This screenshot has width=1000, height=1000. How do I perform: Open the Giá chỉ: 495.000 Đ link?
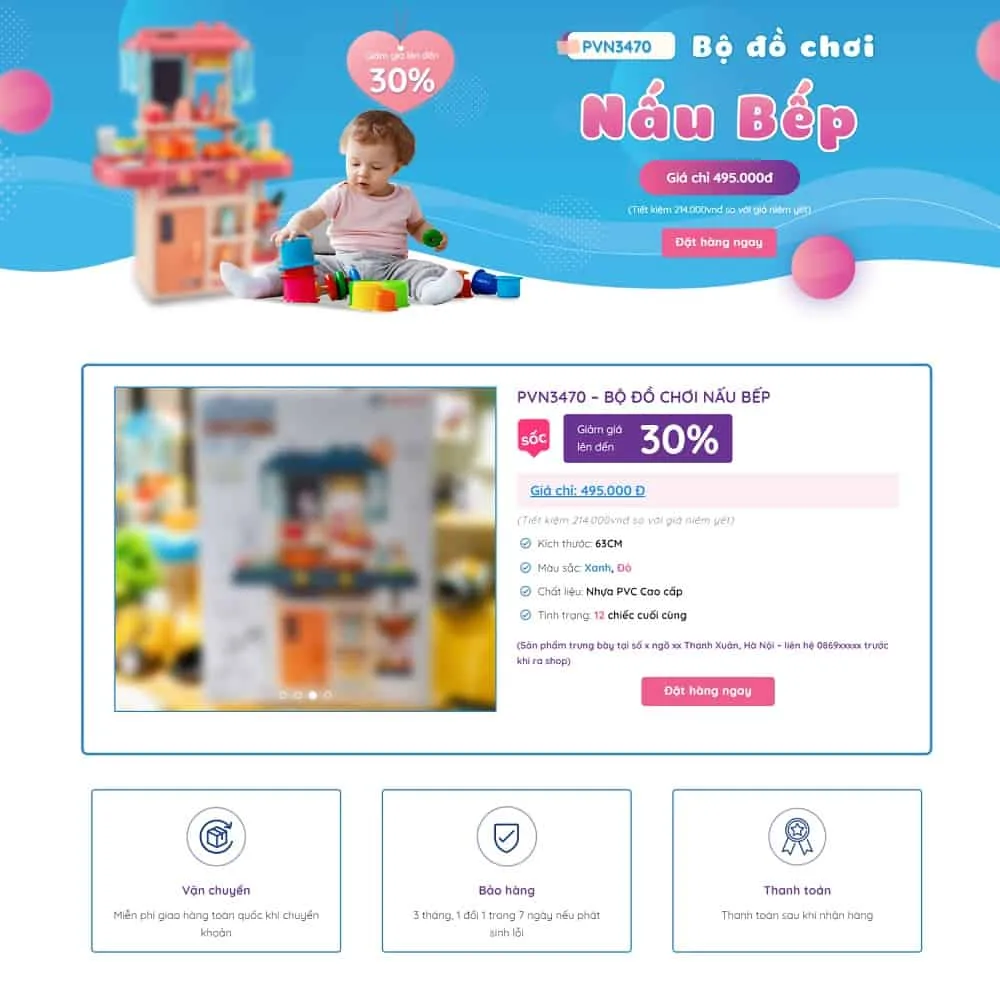click(587, 490)
